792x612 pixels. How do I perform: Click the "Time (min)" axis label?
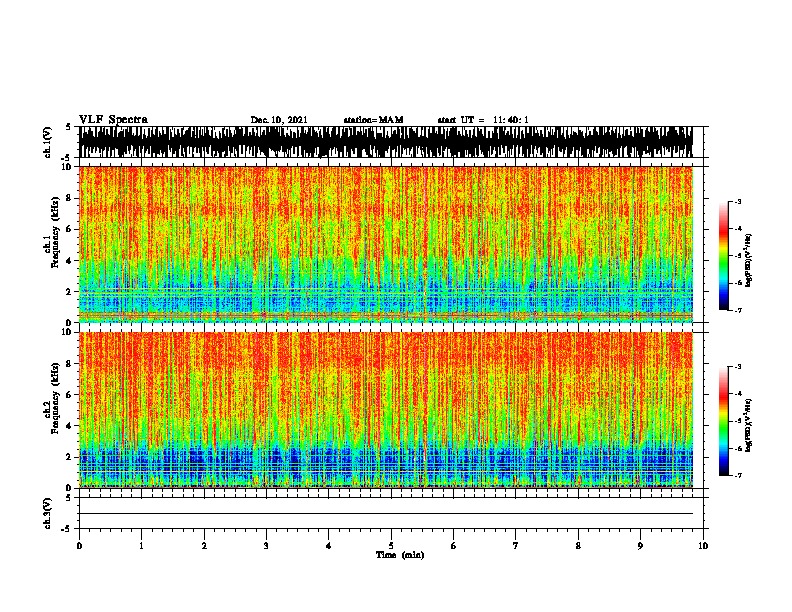(400, 555)
